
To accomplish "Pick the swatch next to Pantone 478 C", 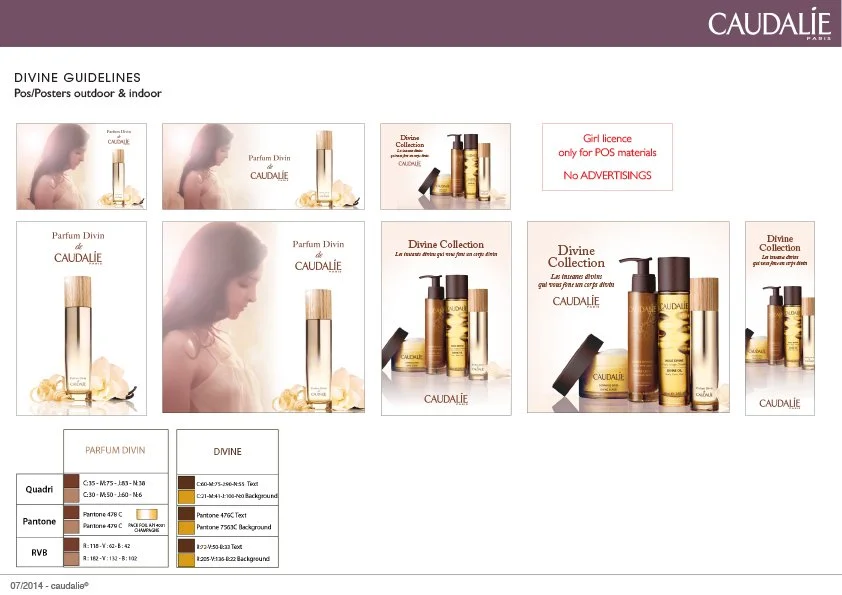I will [x=71, y=513].
